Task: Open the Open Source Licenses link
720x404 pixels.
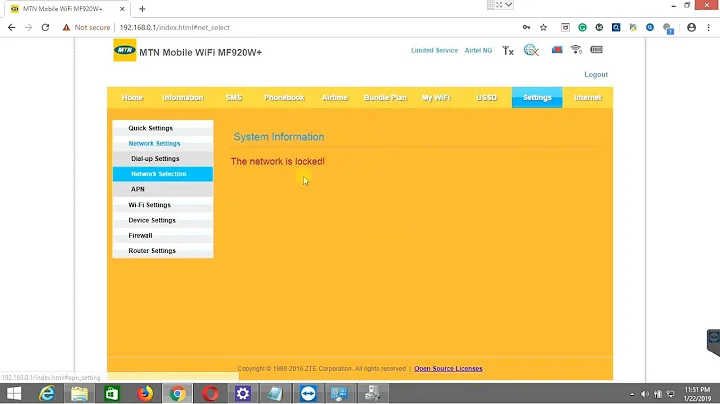Action: 448,369
